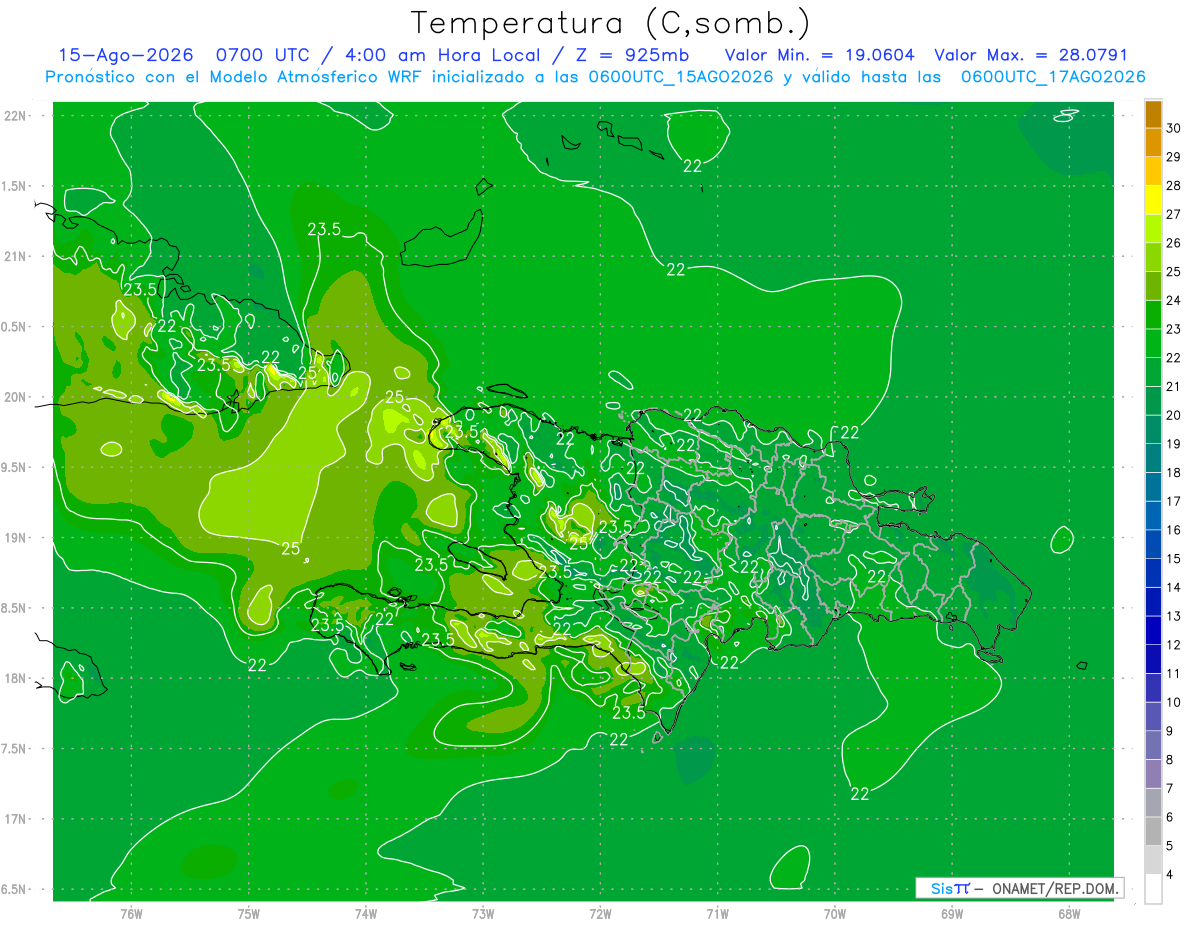Click the '0.5N' latitude axis label
Viewport: 1200px width, 927px height.
pyautogui.click(x=15, y=327)
